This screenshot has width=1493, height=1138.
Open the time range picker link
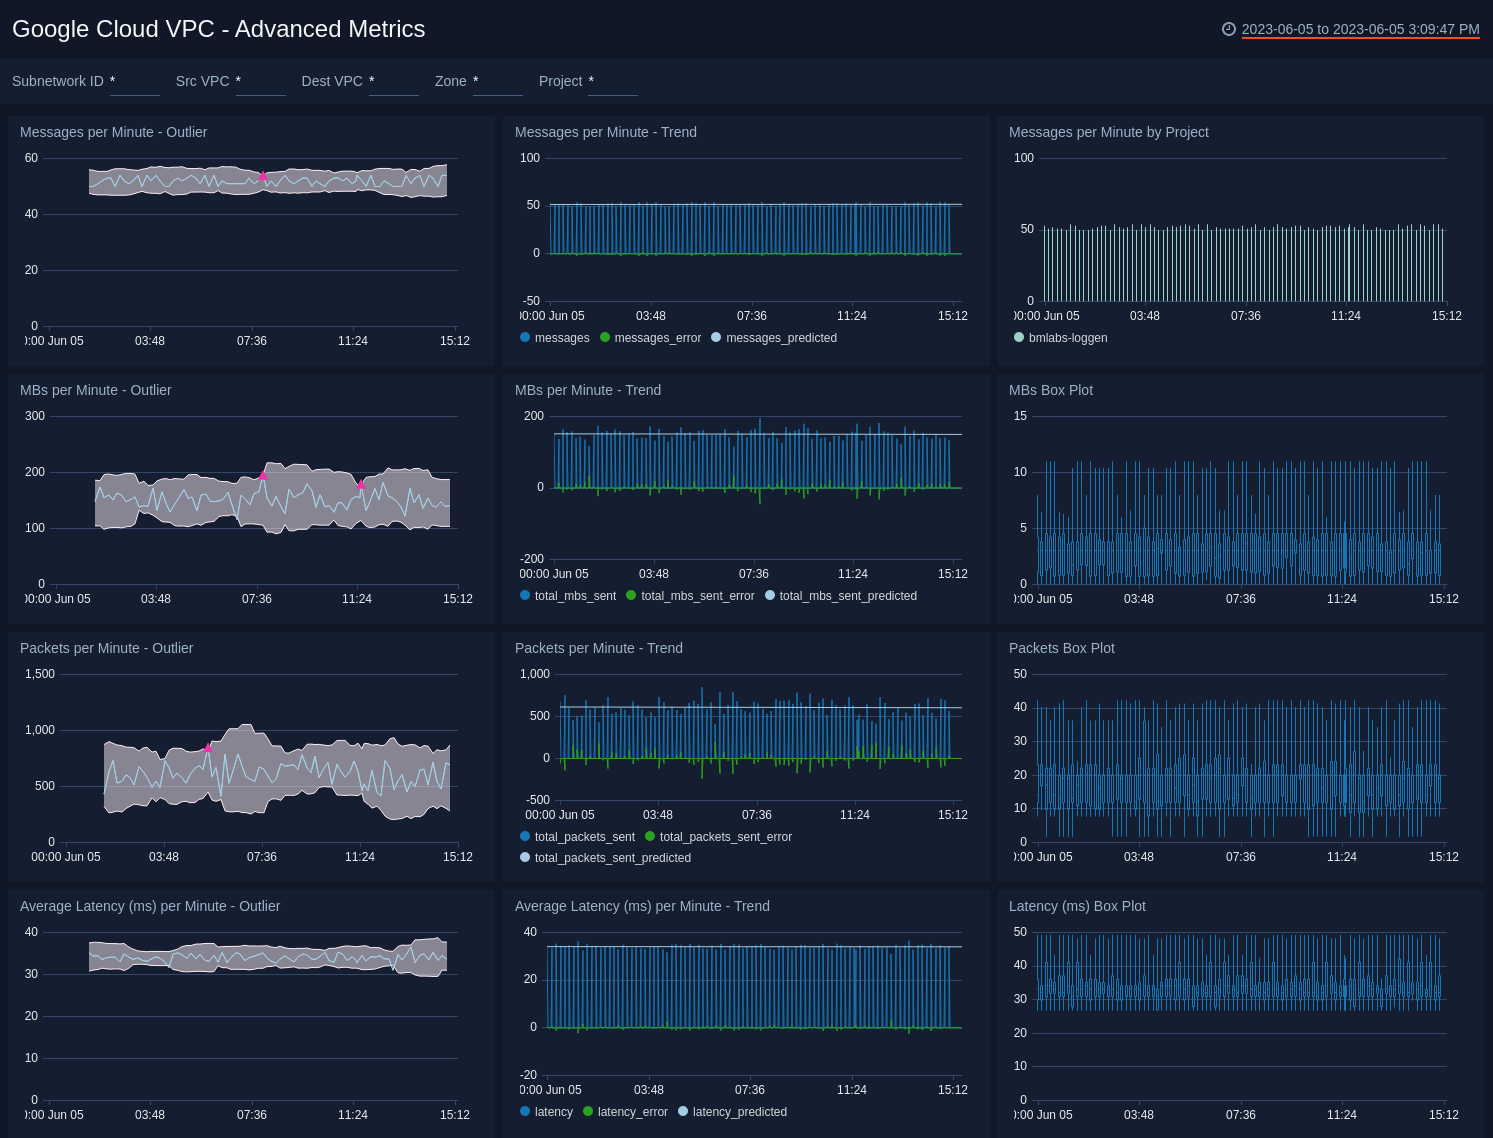click(1360, 29)
